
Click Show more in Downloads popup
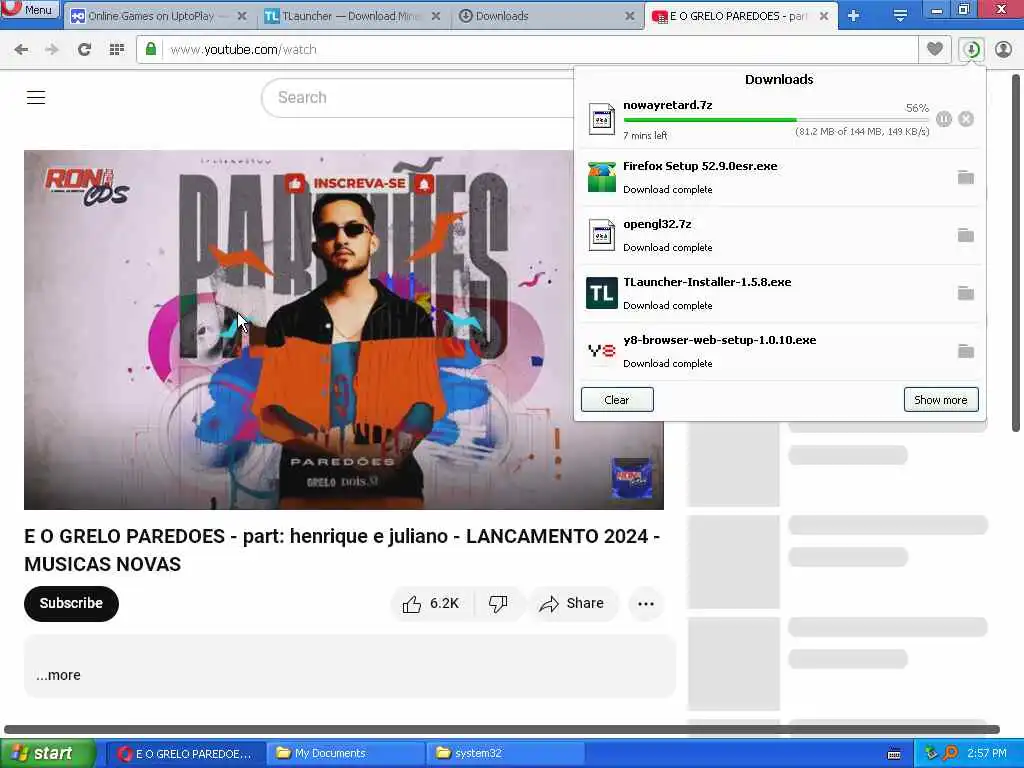941,400
